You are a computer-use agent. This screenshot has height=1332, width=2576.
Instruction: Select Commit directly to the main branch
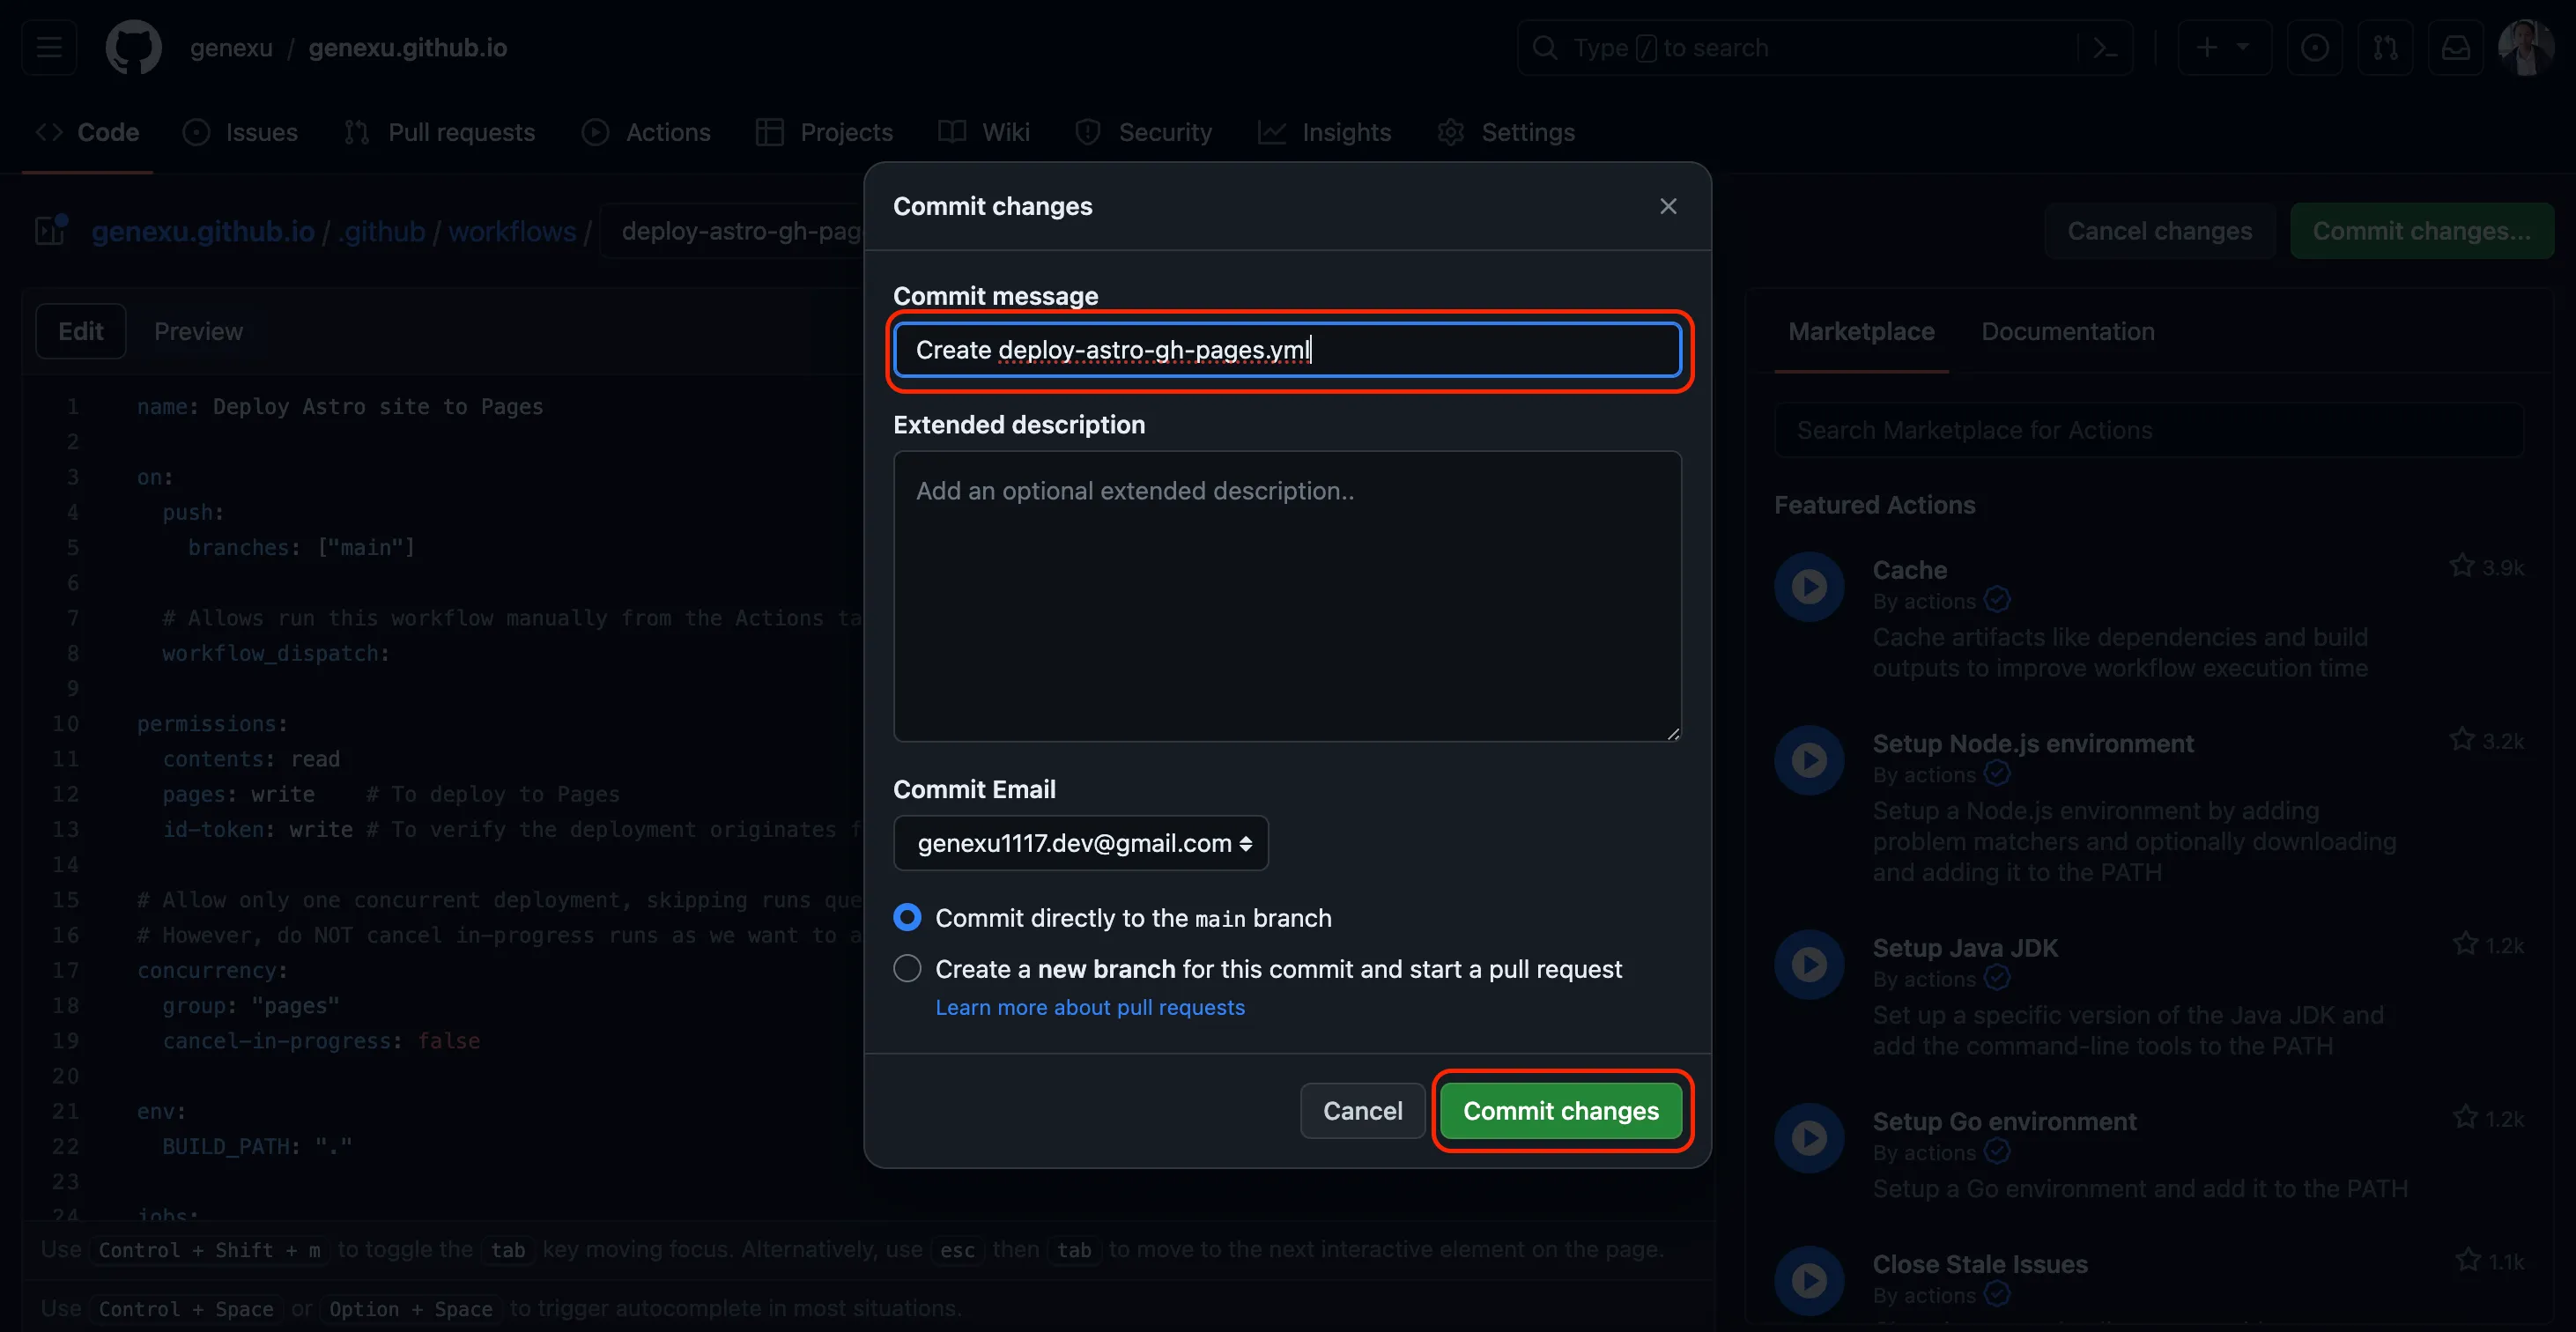(x=907, y=917)
